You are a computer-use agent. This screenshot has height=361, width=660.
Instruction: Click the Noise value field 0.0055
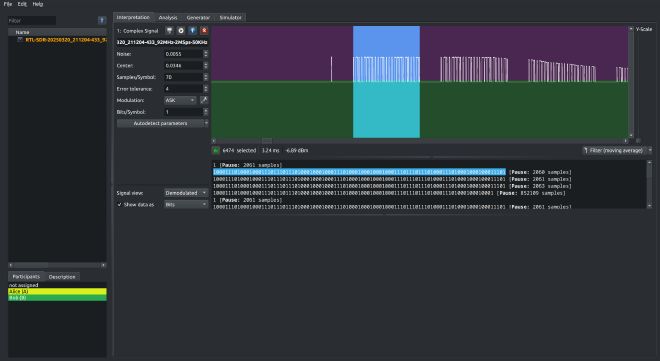coord(184,54)
